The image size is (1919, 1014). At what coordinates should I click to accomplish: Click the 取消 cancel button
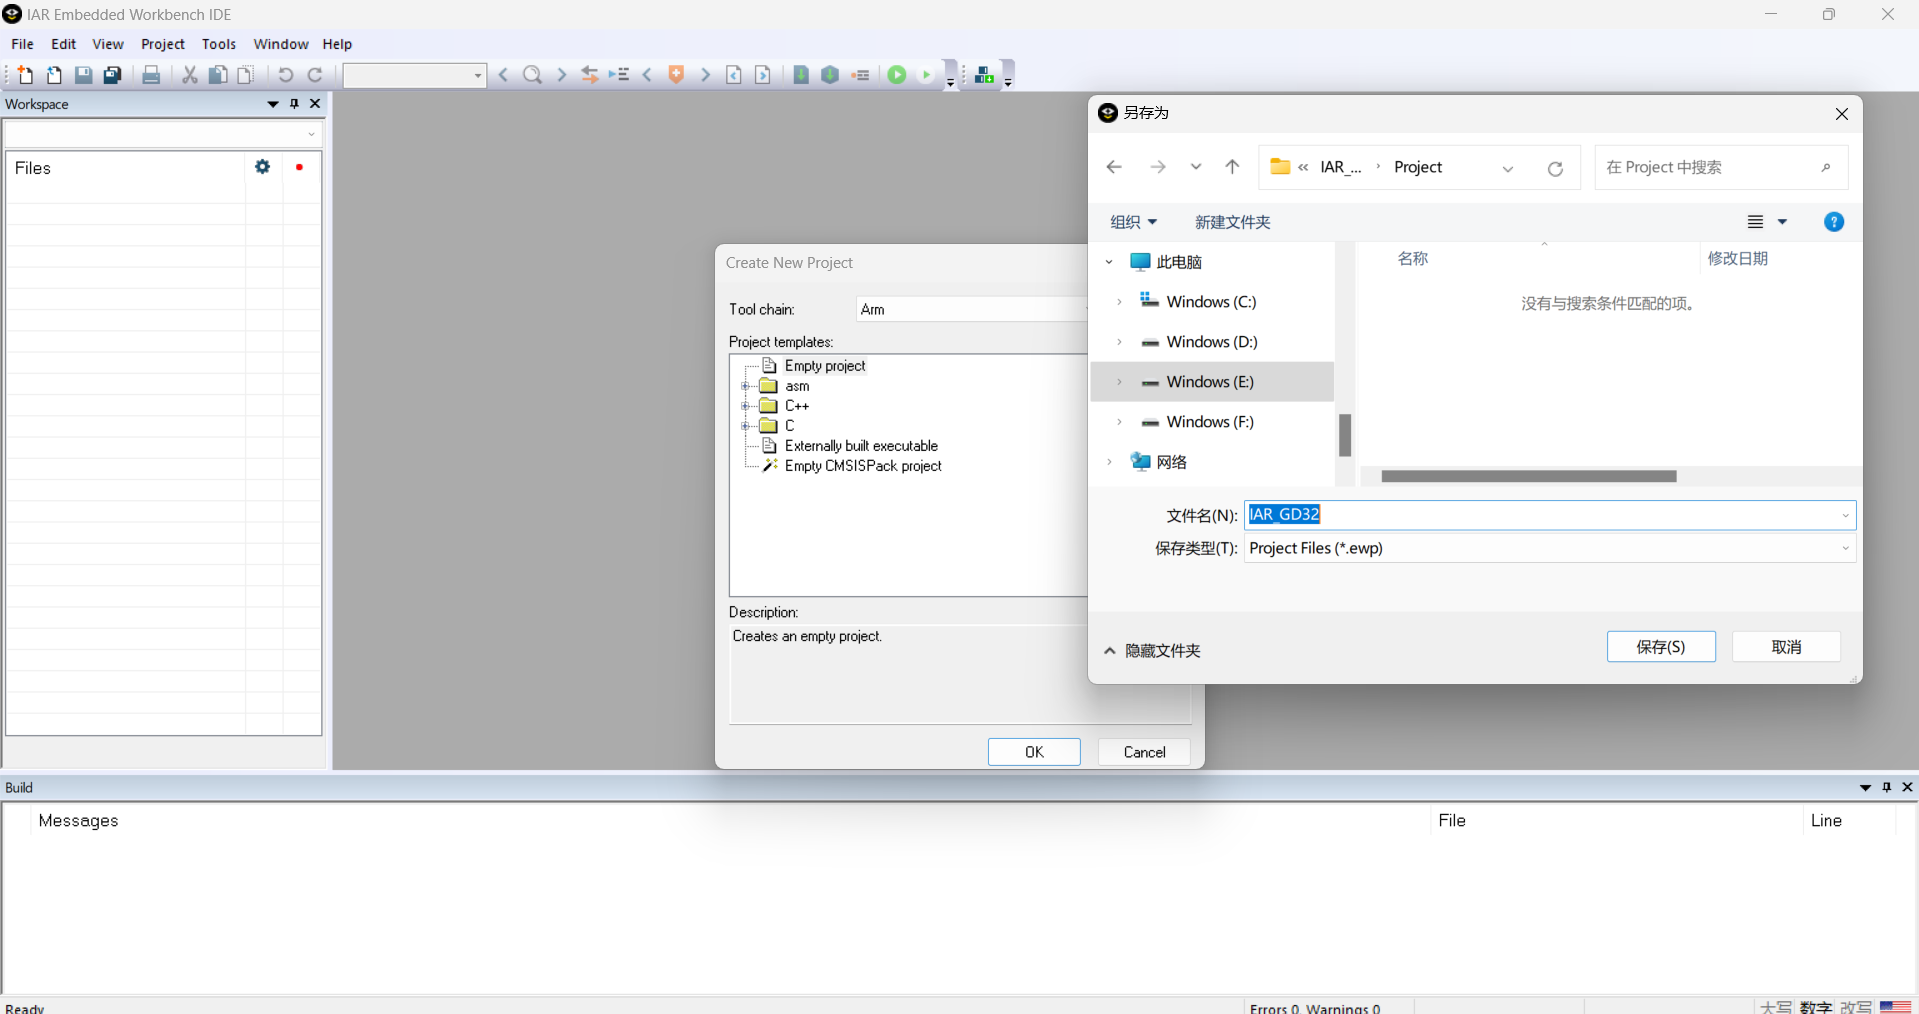[x=1786, y=647]
